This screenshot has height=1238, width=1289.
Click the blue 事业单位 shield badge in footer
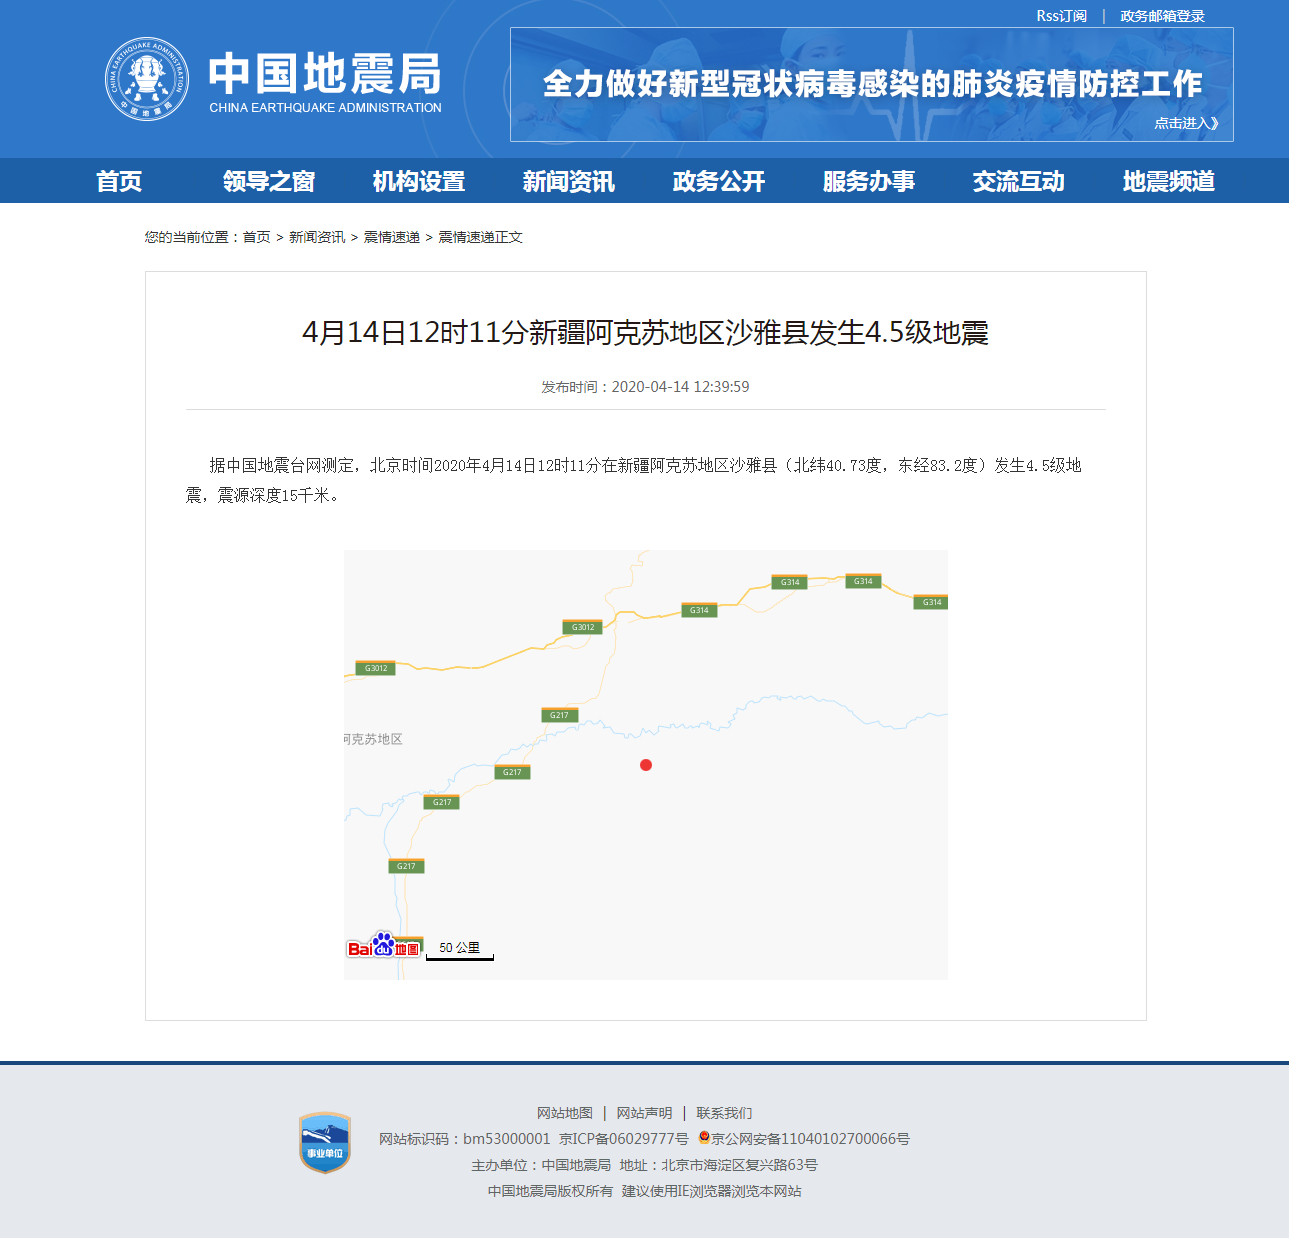pyautogui.click(x=325, y=1143)
